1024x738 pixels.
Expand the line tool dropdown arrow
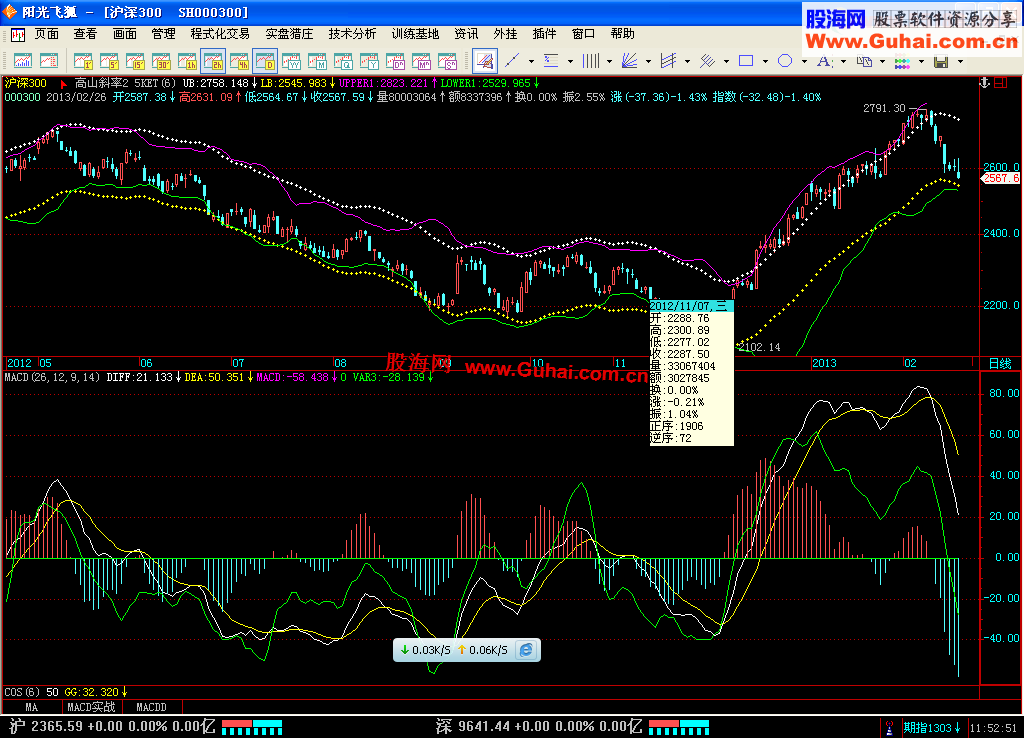tap(531, 61)
